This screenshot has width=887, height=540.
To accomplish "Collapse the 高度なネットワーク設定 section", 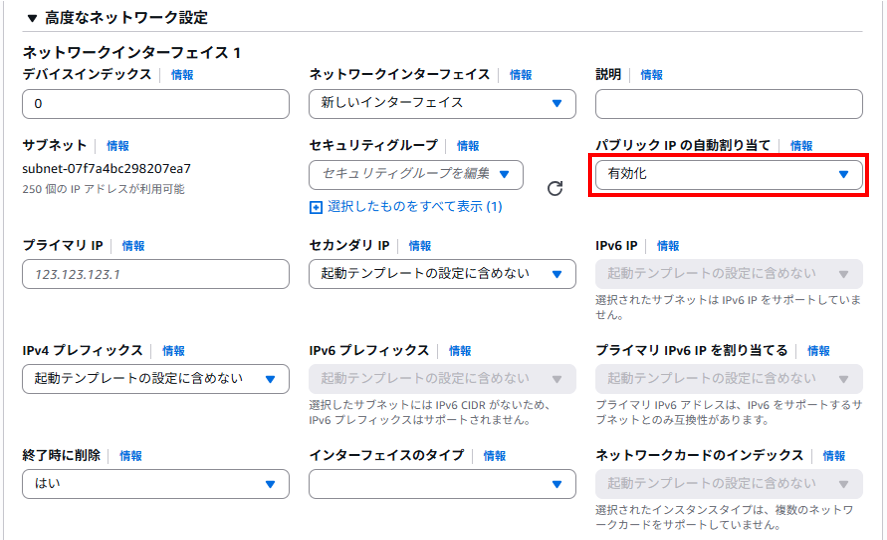I will point(32,19).
